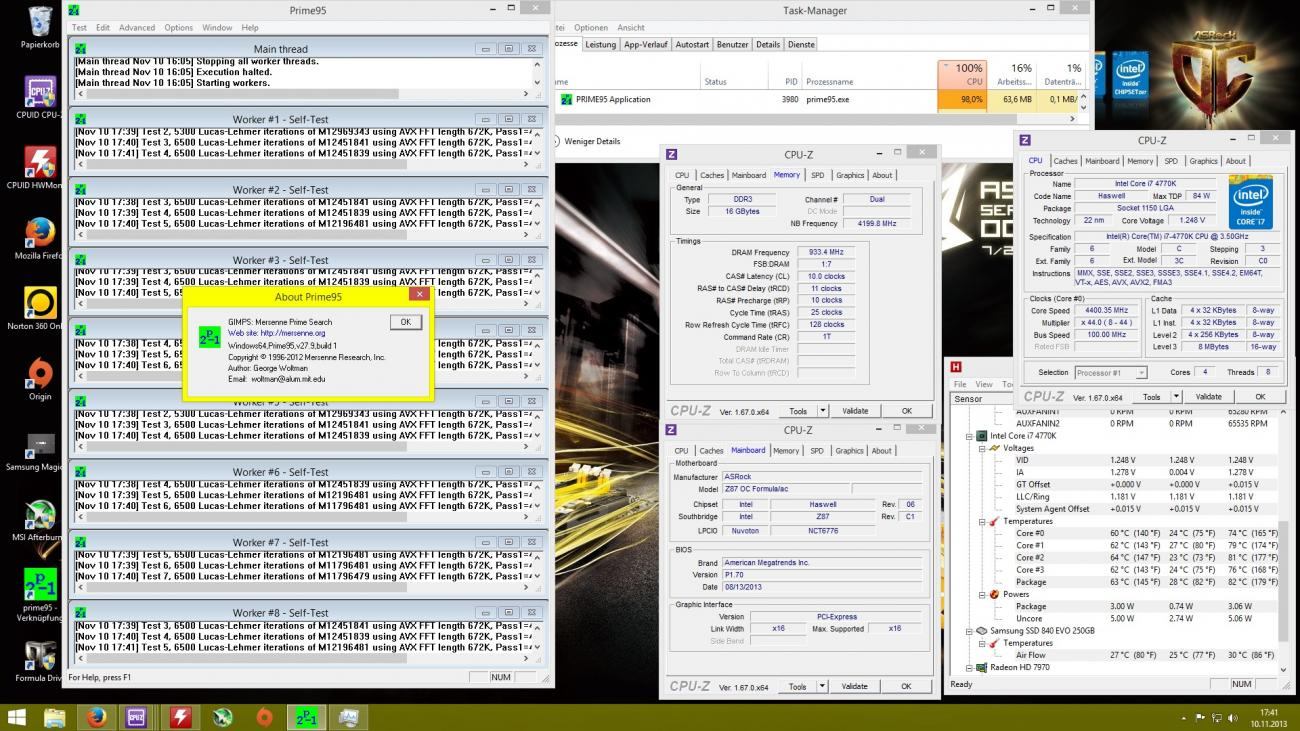Switch to CPU-Z via its taskbar icon
Viewport: 1300px width, 731px height.
[x=138, y=717]
